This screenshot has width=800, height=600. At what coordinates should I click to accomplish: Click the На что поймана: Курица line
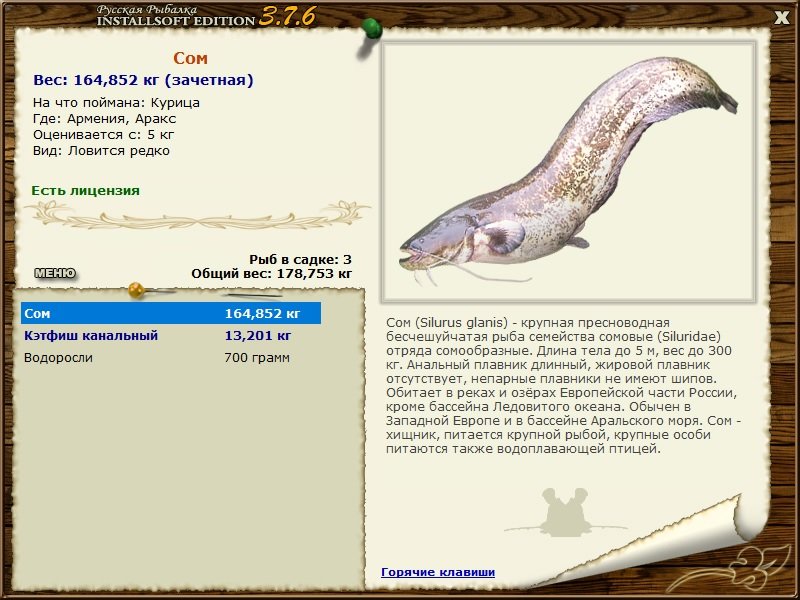(116, 103)
